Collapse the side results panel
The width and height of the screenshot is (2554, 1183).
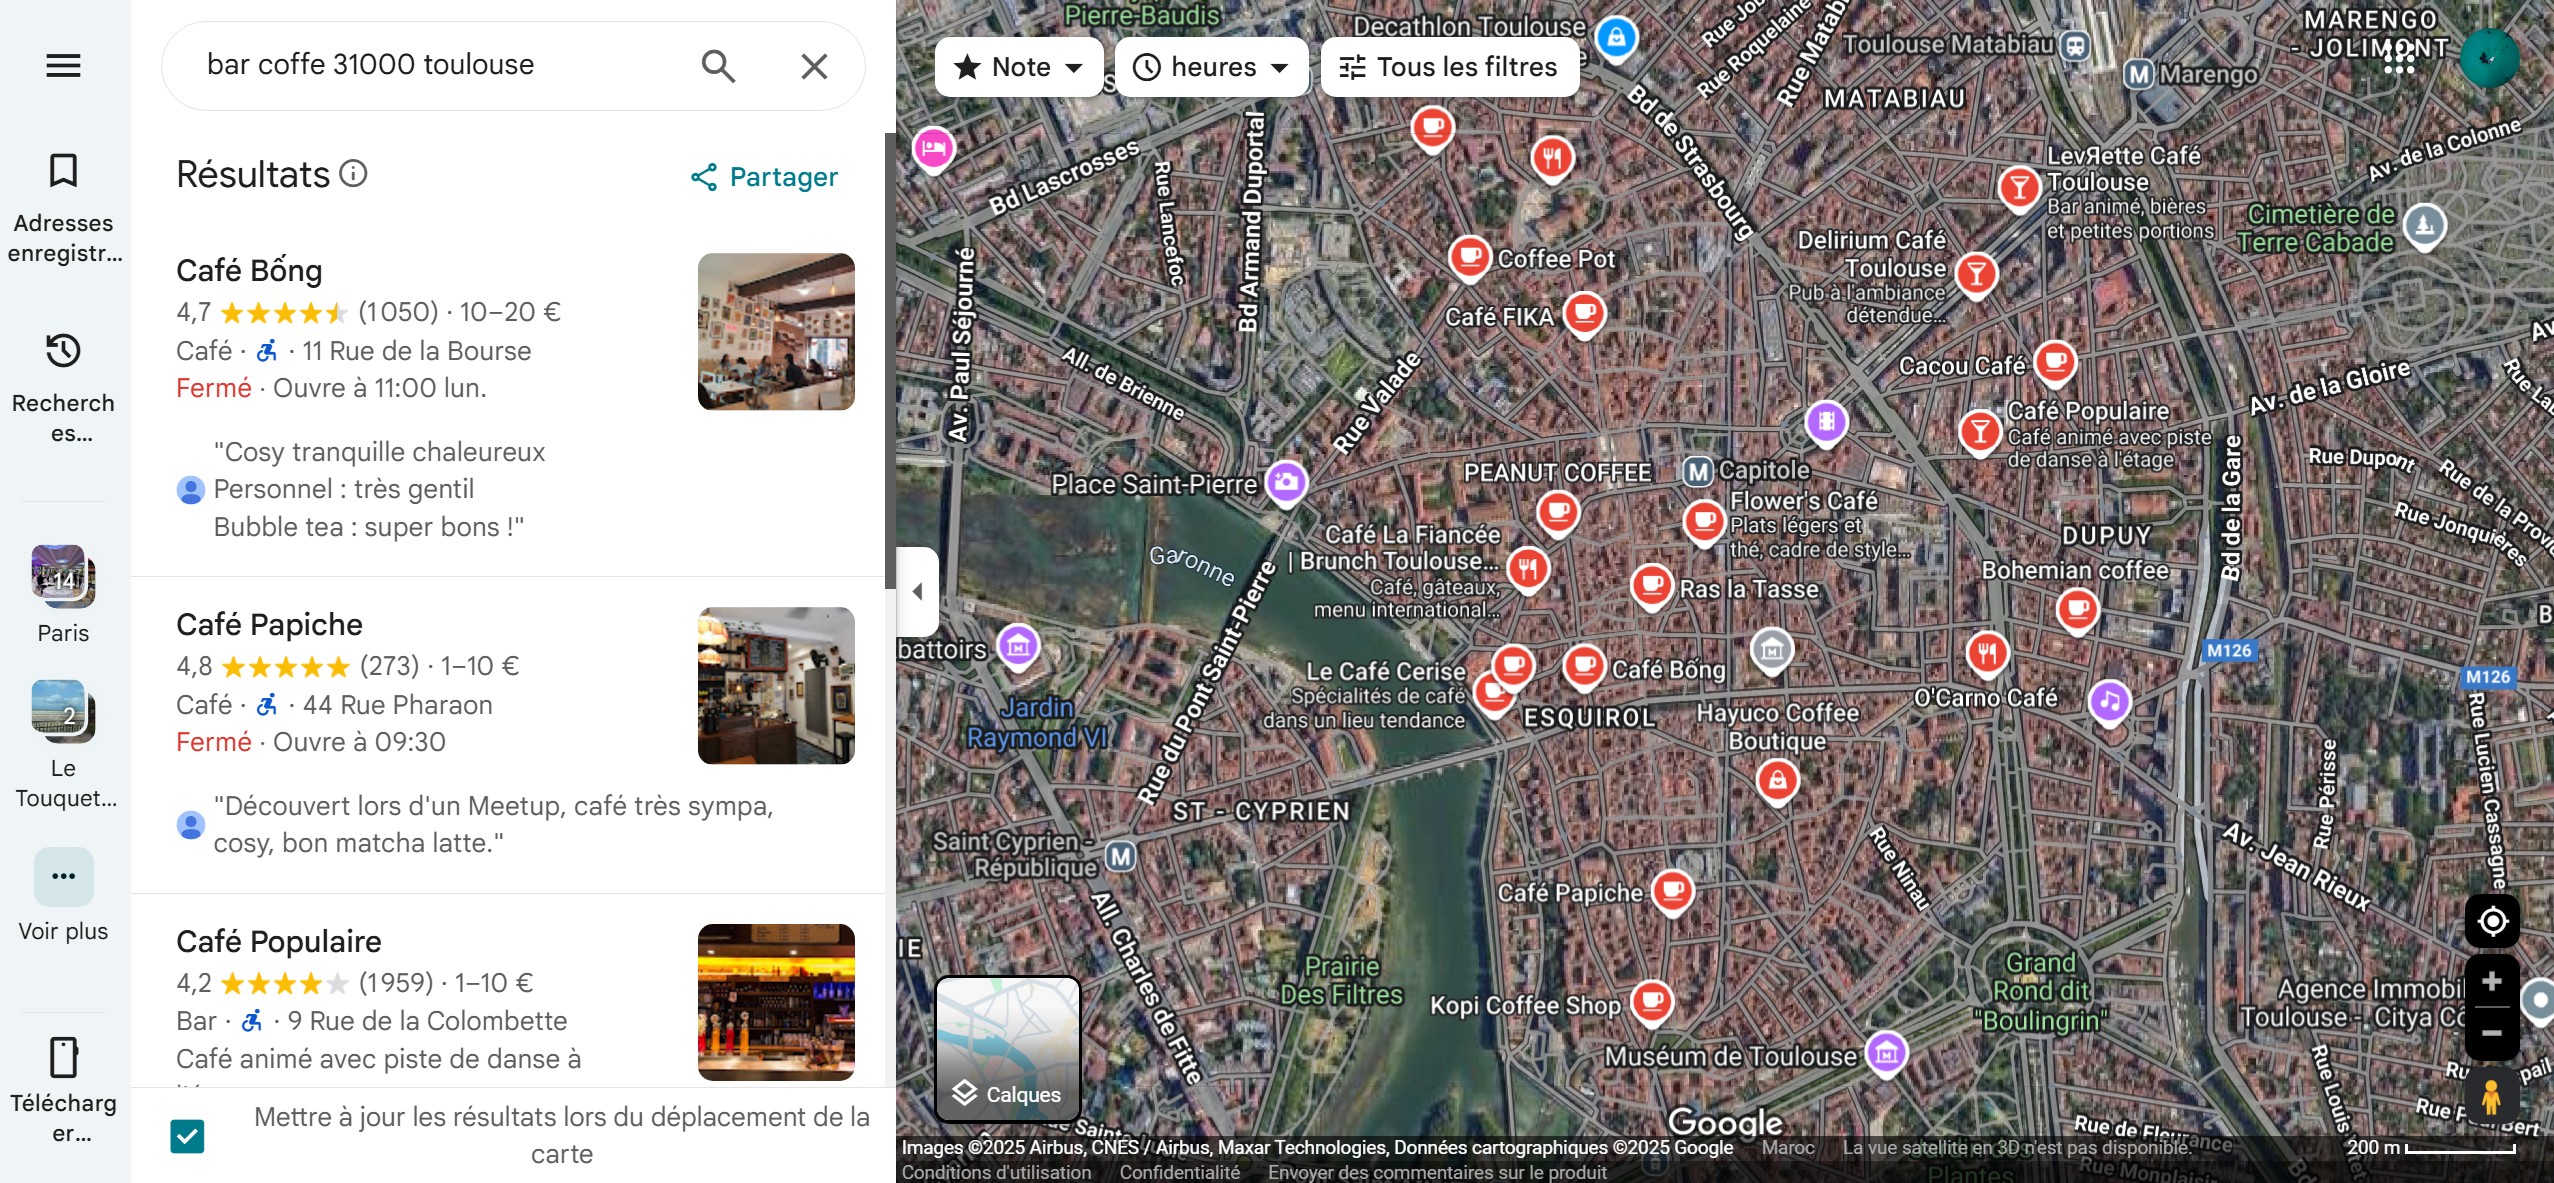[x=917, y=591]
